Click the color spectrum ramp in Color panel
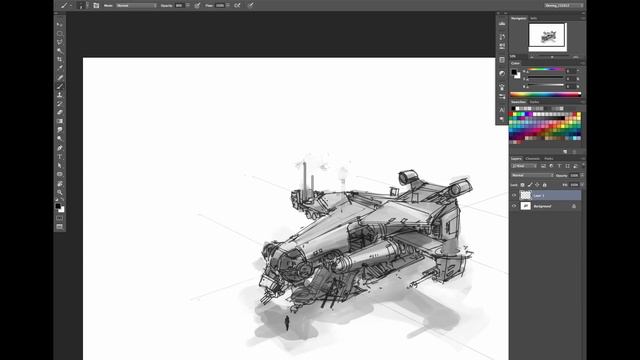640x360 pixels. (545, 95)
